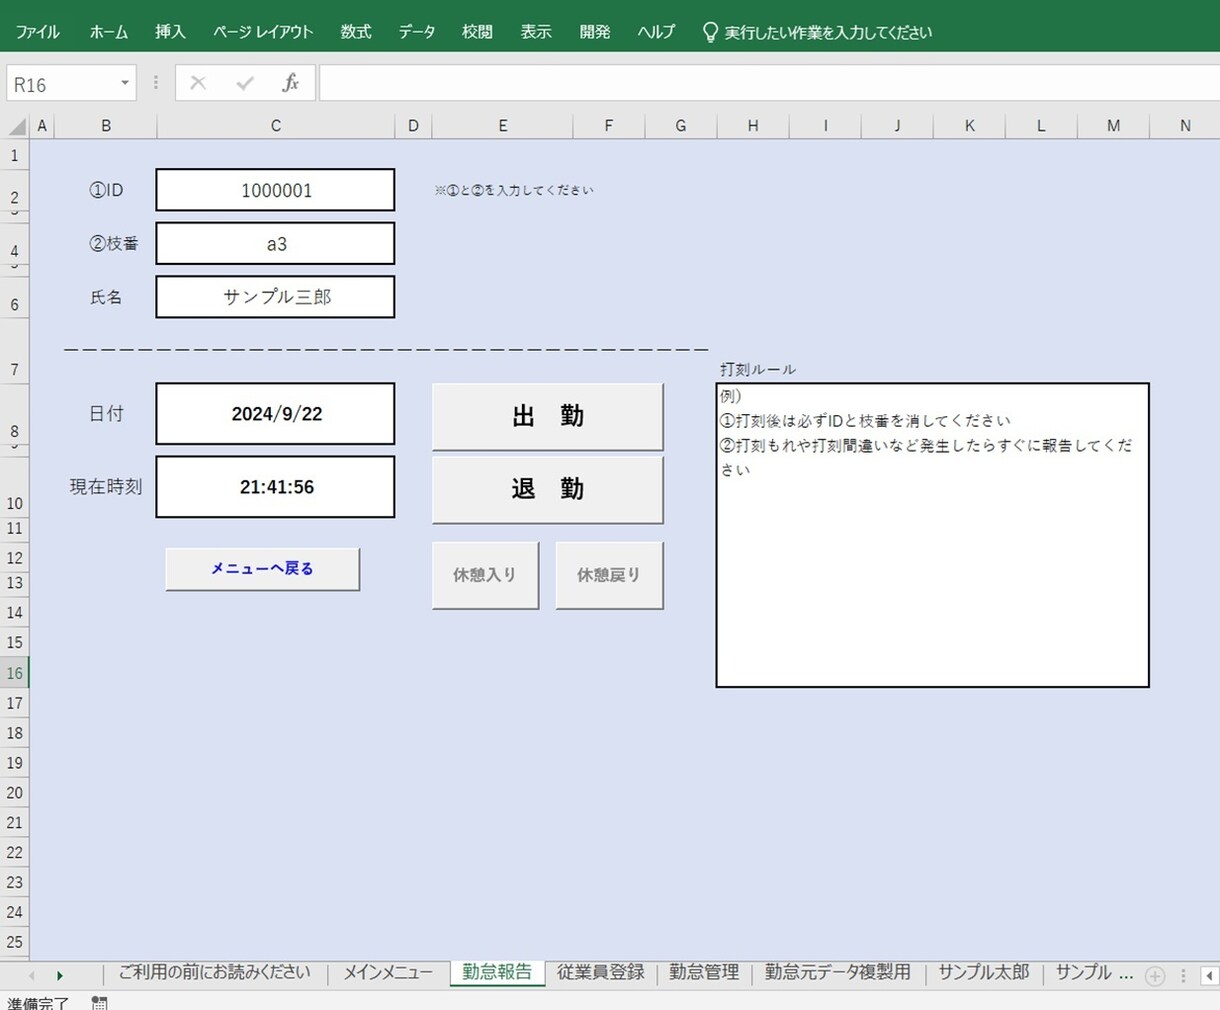
Task: Click the add new sheet plus icon
Action: 1155,976
